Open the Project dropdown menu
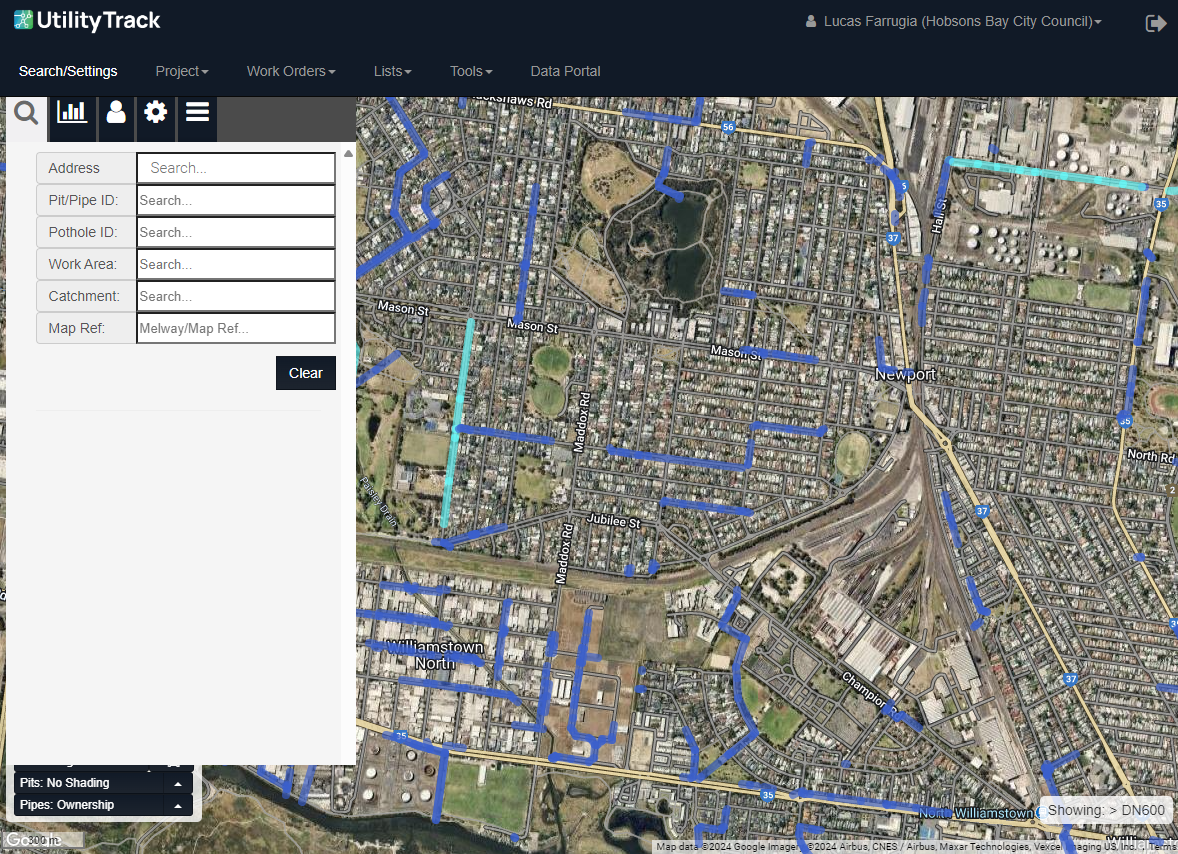The height and width of the screenshot is (854, 1178). [x=181, y=71]
